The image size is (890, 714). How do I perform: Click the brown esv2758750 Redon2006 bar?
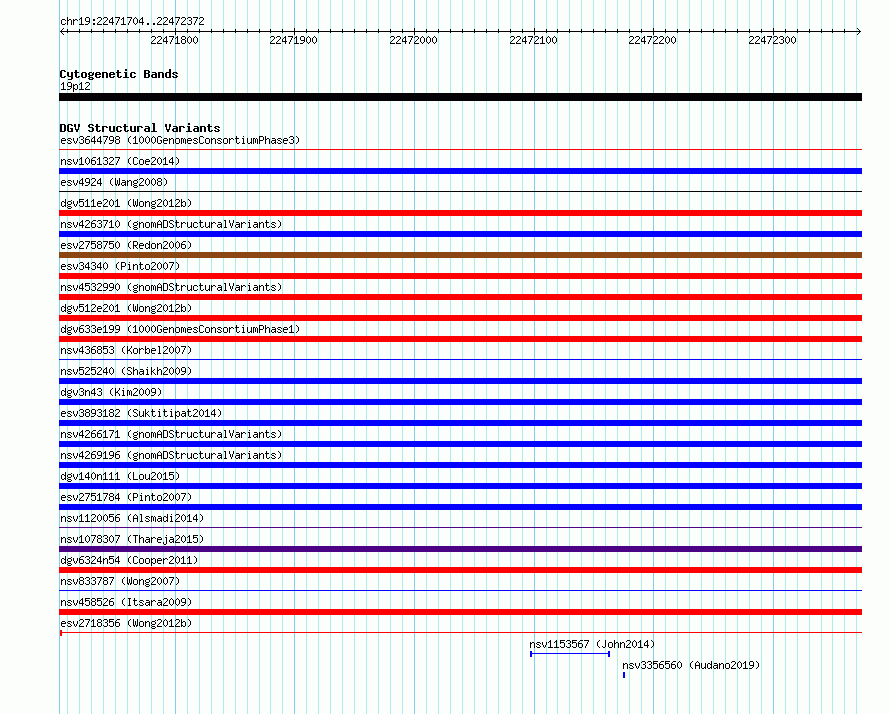(460, 255)
